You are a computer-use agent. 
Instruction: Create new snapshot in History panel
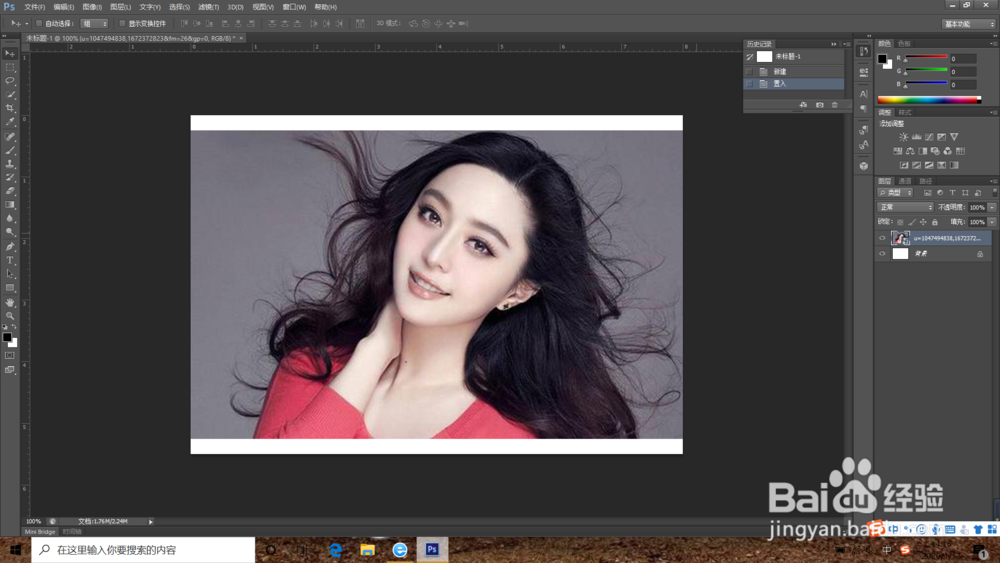(x=820, y=105)
